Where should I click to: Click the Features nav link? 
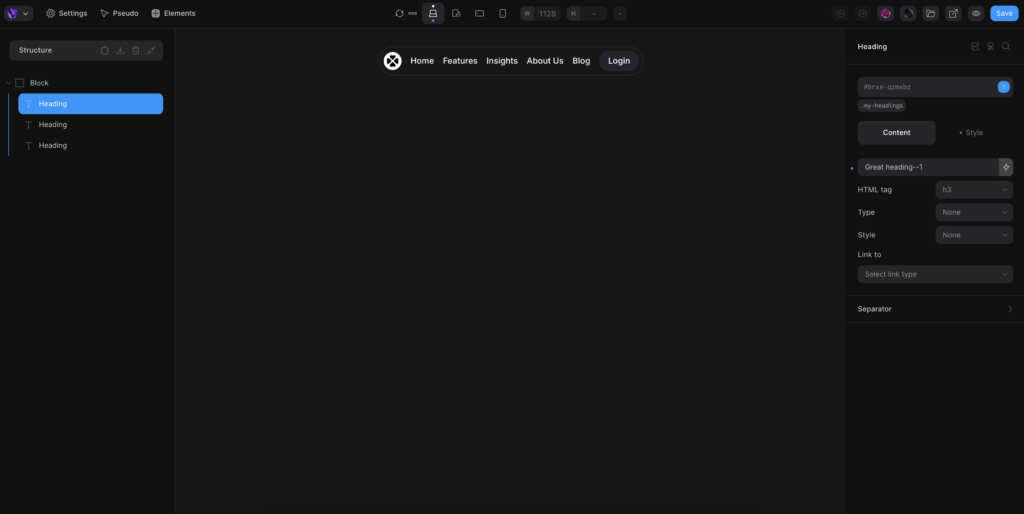pos(460,61)
